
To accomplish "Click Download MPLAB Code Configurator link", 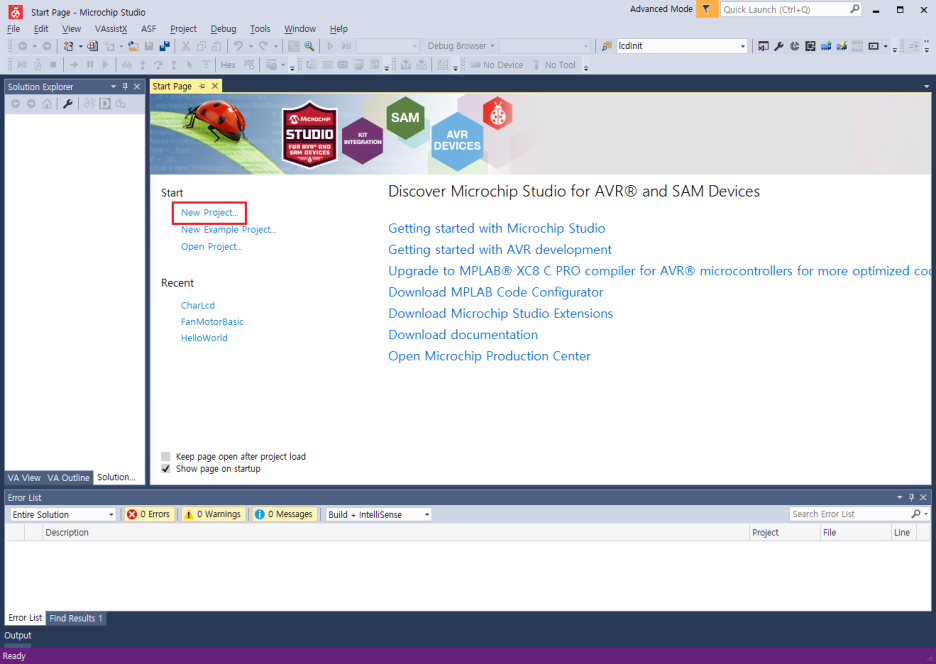I will coord(495,292).
